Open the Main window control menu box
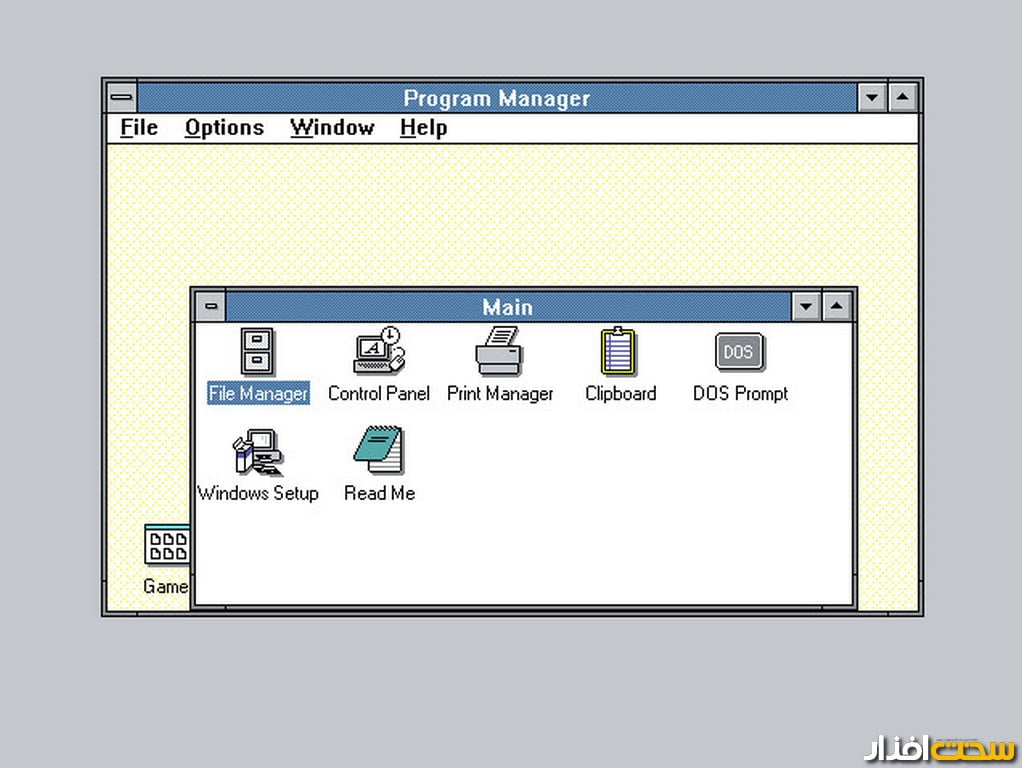Viewport: 1022px width, 768px height. pos(209,306)
